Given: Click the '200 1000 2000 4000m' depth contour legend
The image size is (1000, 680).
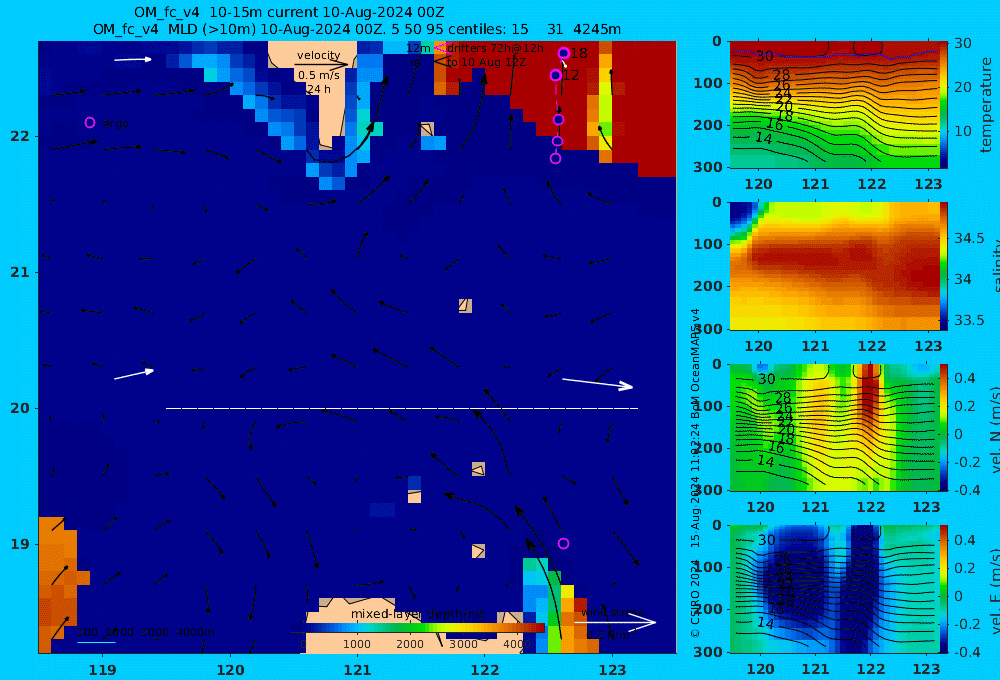Looking at the screenshot, I should tap(145, 632).
